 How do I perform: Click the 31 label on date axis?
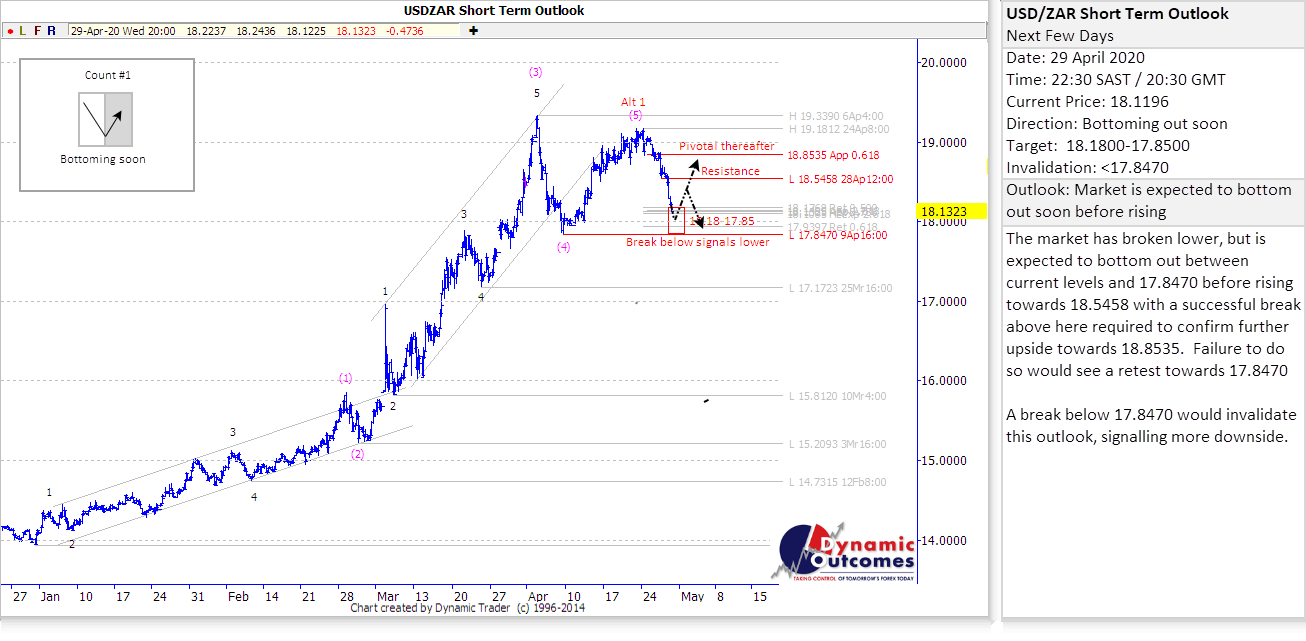pyautogui.click(x=196, y=596)
